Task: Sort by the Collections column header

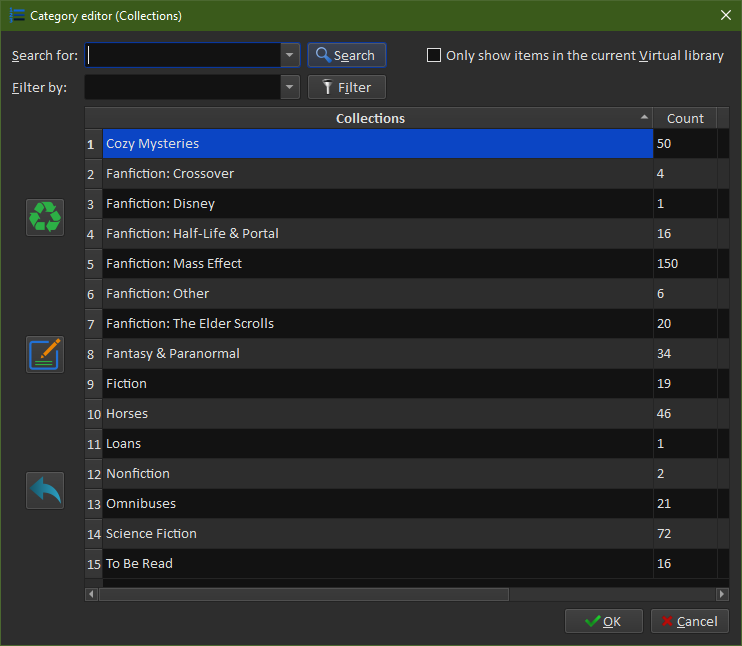Action: pos(369,118)
